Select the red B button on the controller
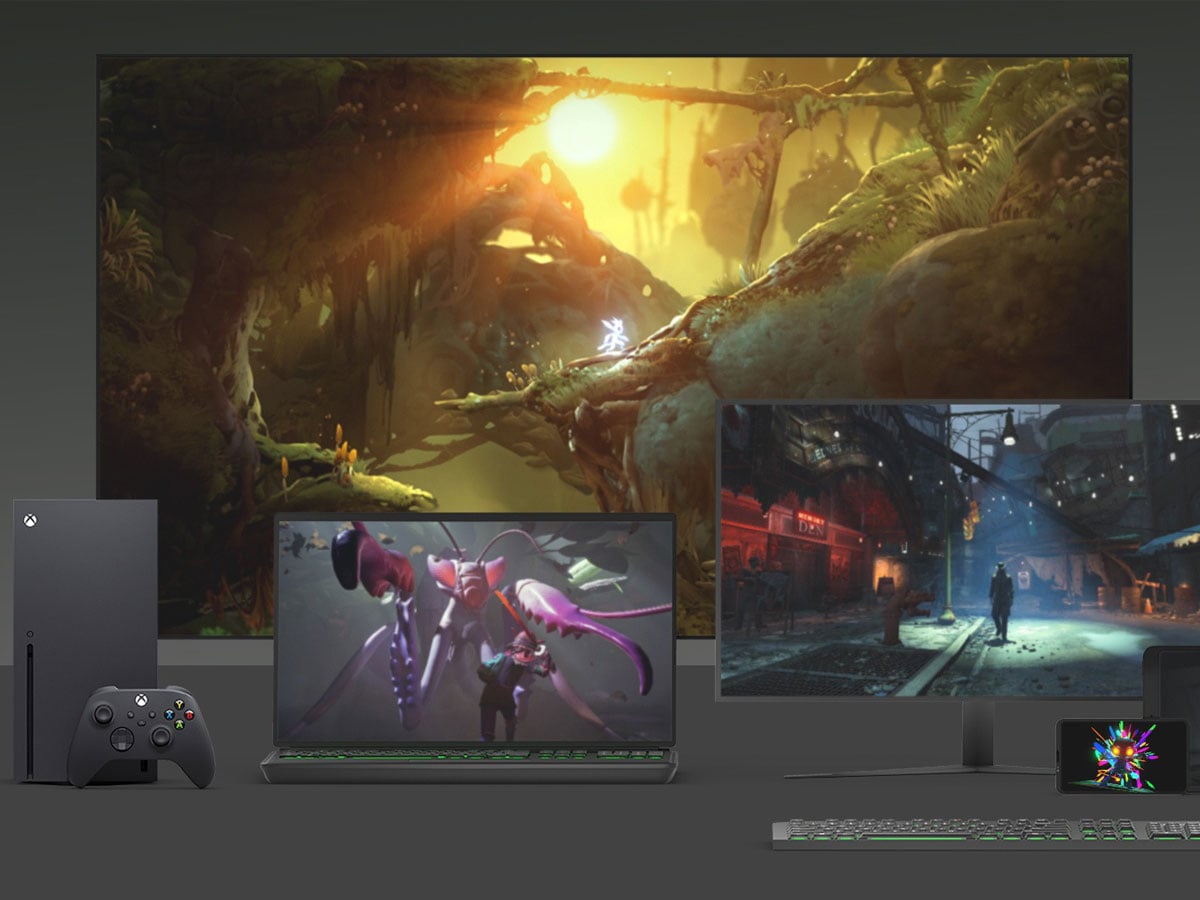 click(x=190, y=715)
